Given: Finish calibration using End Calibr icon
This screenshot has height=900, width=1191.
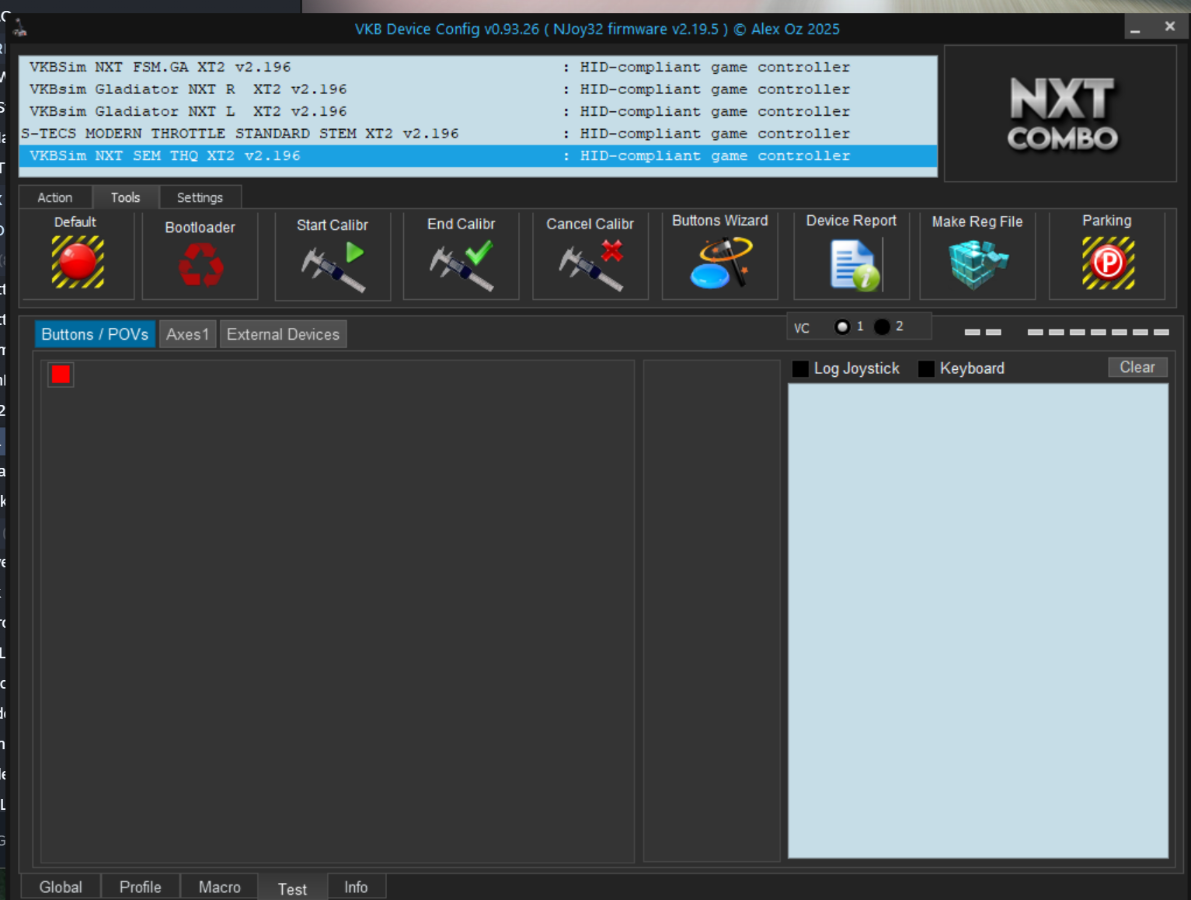Looking at the screenshot, I should (x=461, y=265).
